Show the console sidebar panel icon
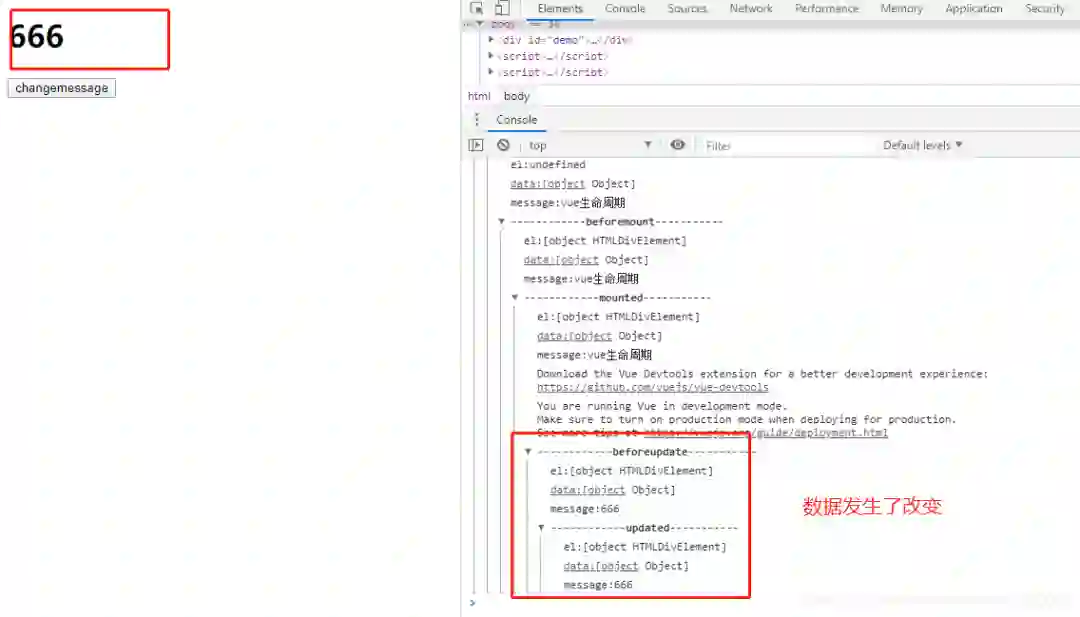This screenshot has height=617, width=1080. (476, 145)
